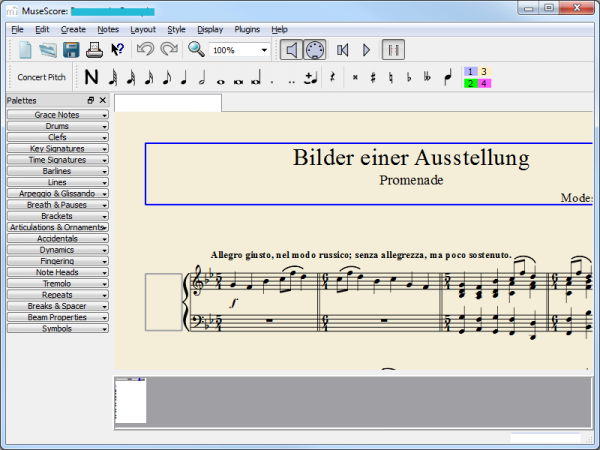Image resolution: width=600 pixels, height=450 pixels.
Task: Rewind playback to start
Action: point(342,50)
